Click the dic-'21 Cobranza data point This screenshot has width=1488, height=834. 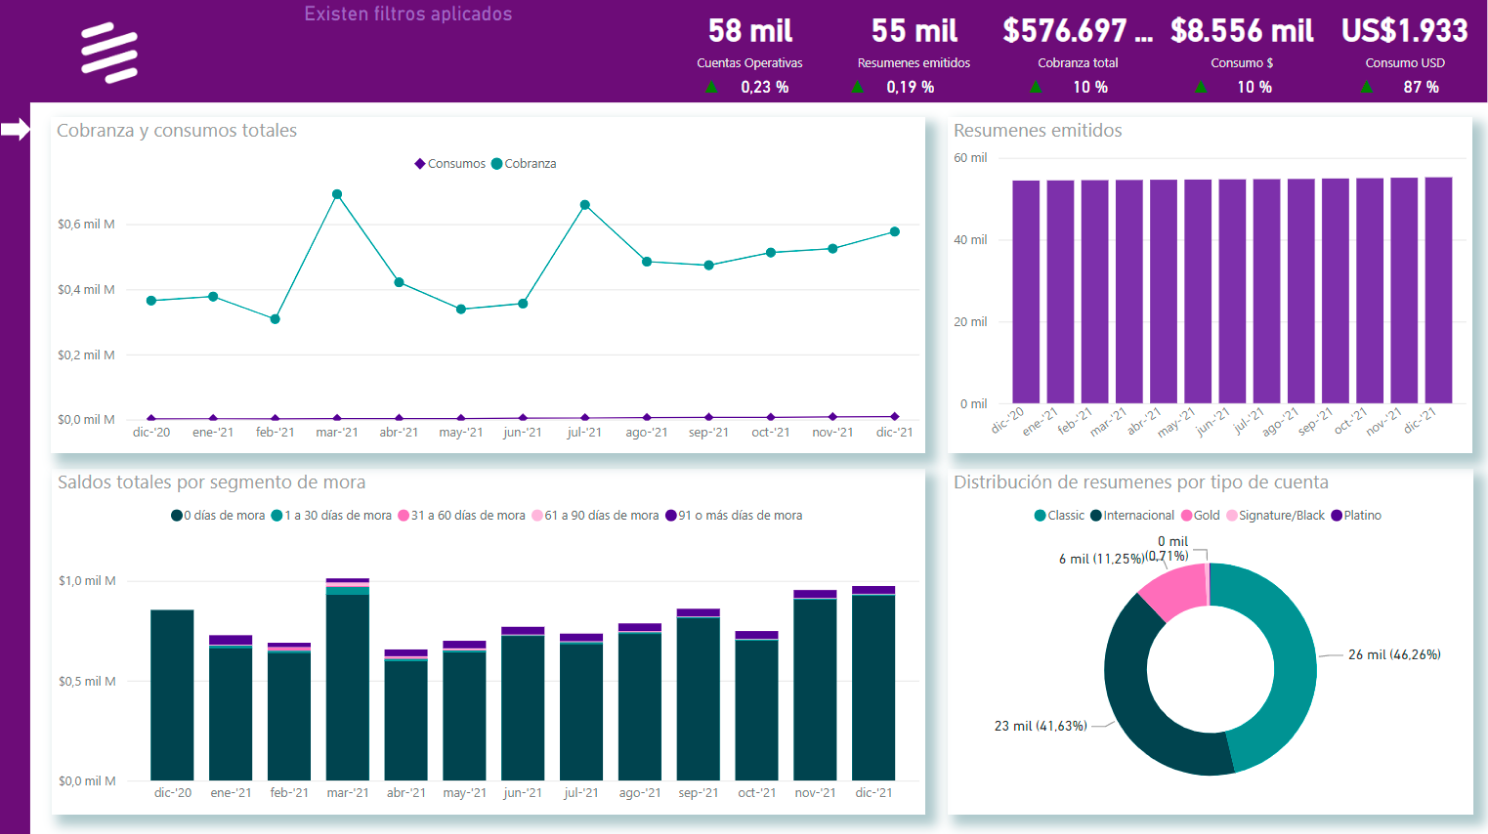coord(894,232)
